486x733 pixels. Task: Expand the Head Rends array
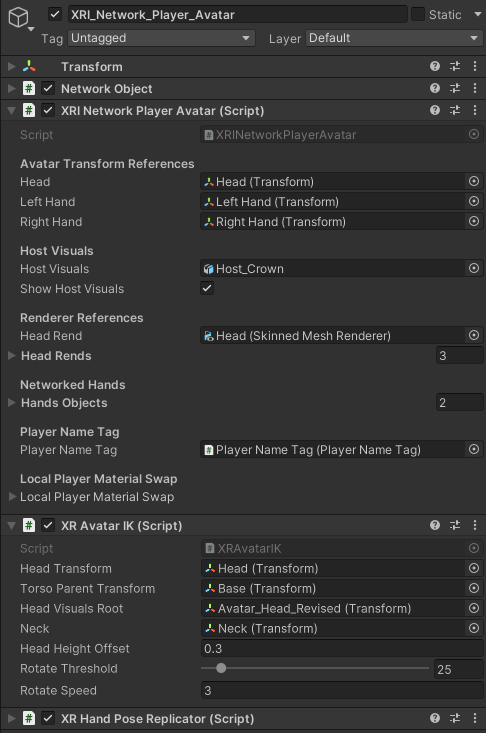pyautogui.click(x=12, y=356)
